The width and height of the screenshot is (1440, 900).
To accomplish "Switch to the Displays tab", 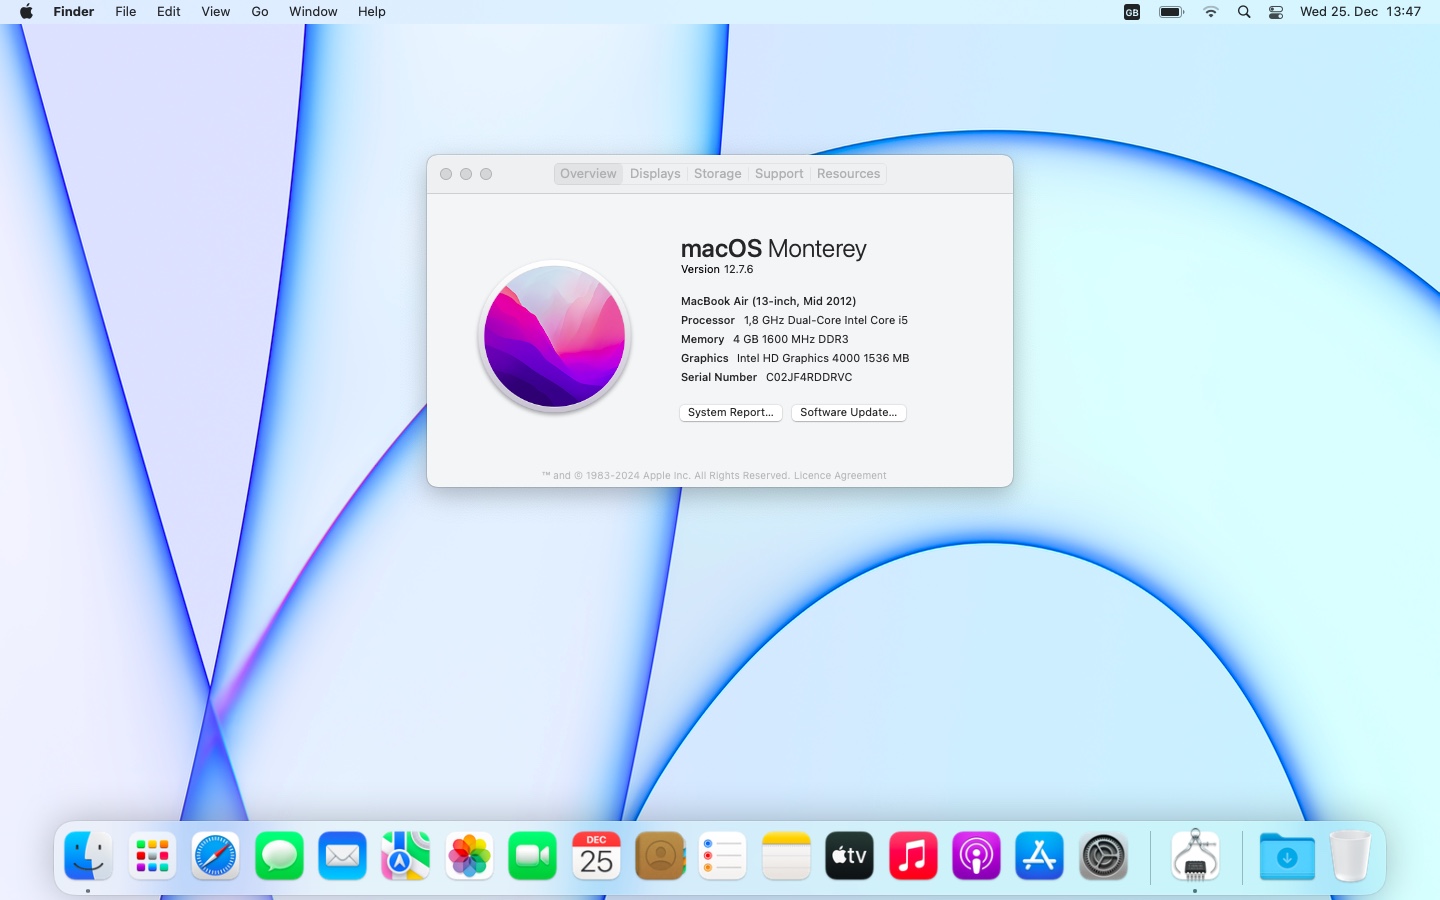I will [x=655, y=174].
